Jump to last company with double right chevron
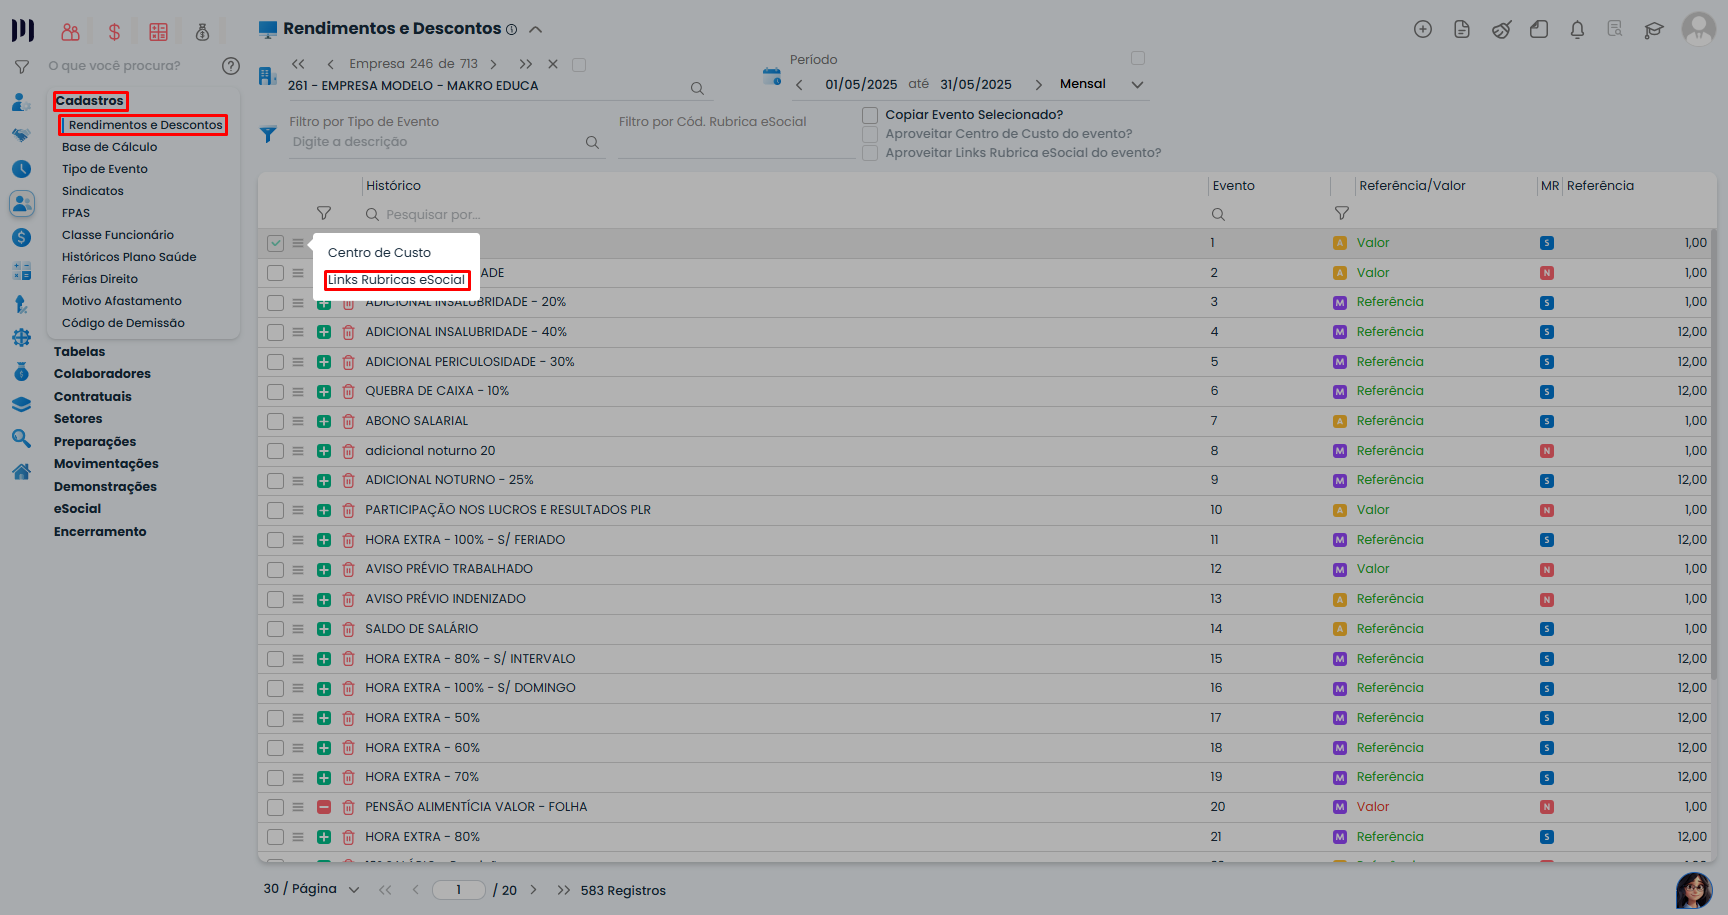The height and width of the screenshot is (915, 1728). click(x=525, y=64)
